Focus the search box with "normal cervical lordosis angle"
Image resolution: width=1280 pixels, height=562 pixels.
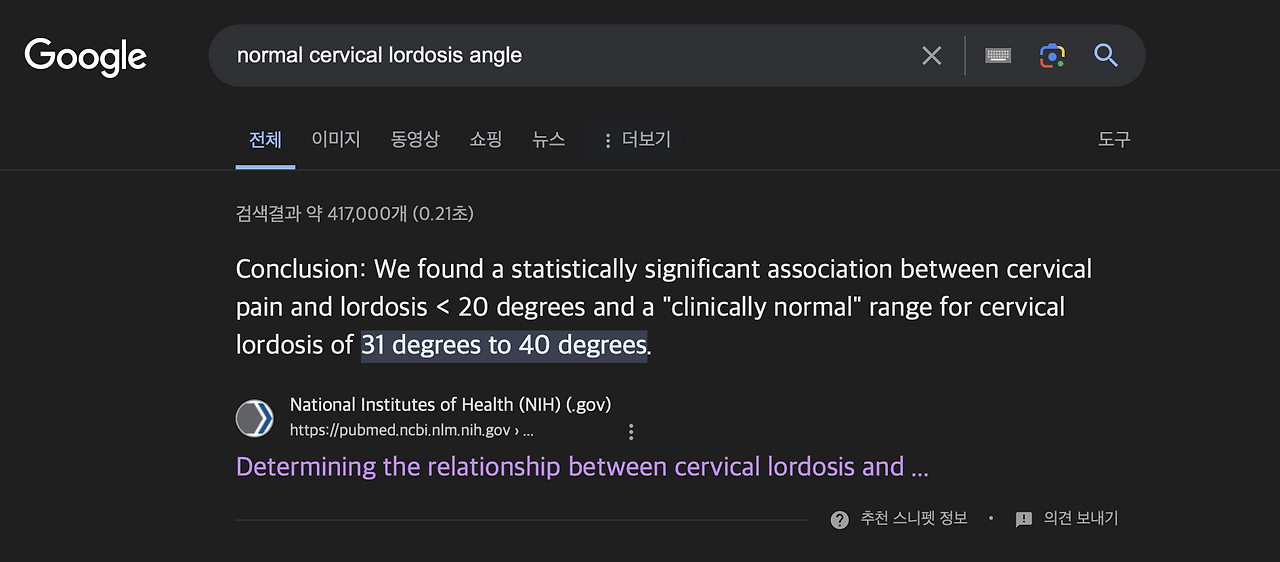click(x=570, y=56)
